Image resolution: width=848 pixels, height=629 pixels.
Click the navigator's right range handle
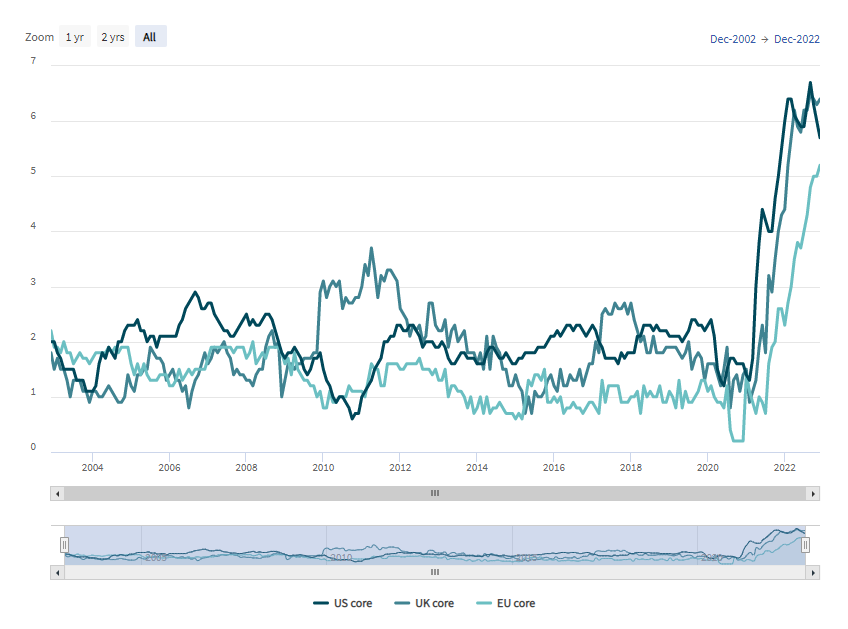[x=805, y=545]
